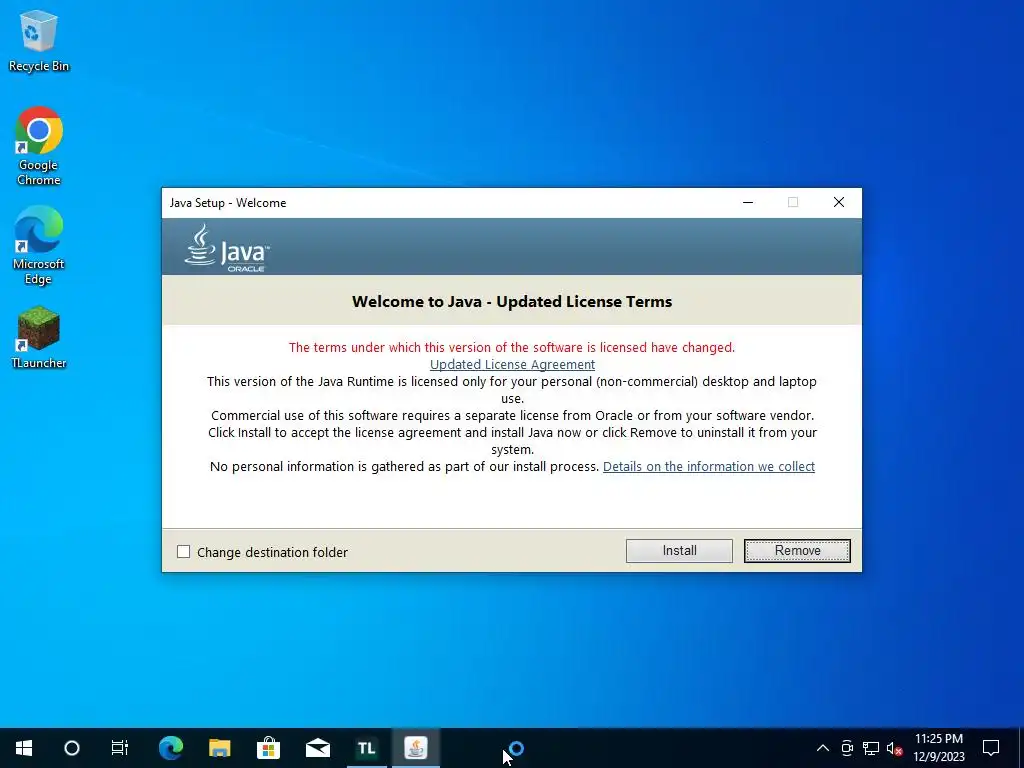Open File Explorer from the taskbar
The height and width of the screenshot is (768, 1024).
[220, 748]
